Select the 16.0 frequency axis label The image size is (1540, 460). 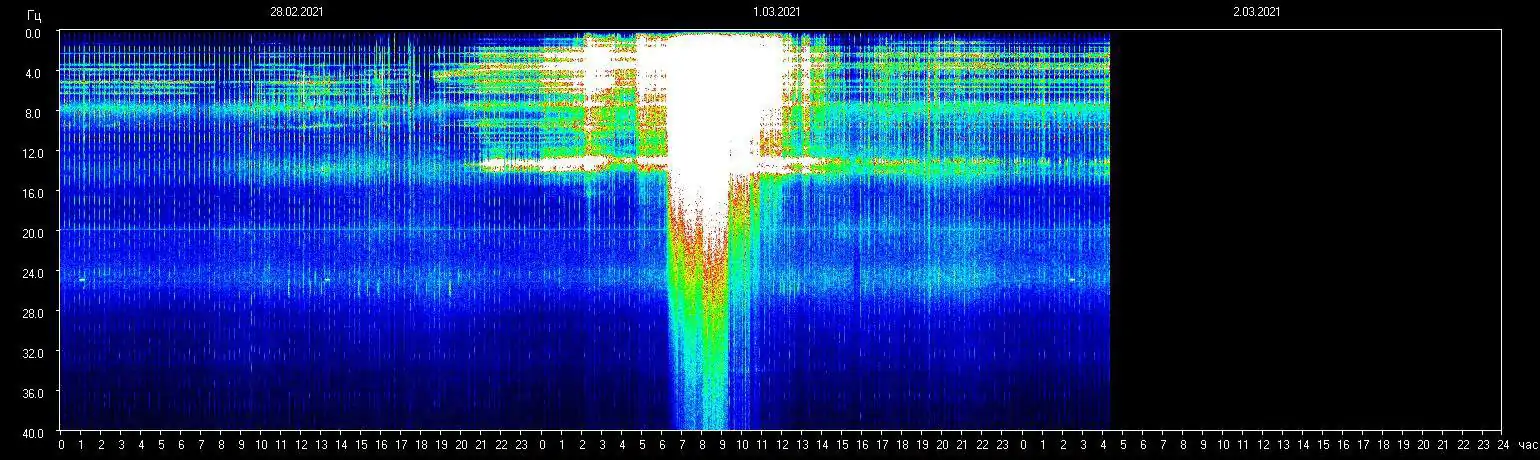[32, 192]
